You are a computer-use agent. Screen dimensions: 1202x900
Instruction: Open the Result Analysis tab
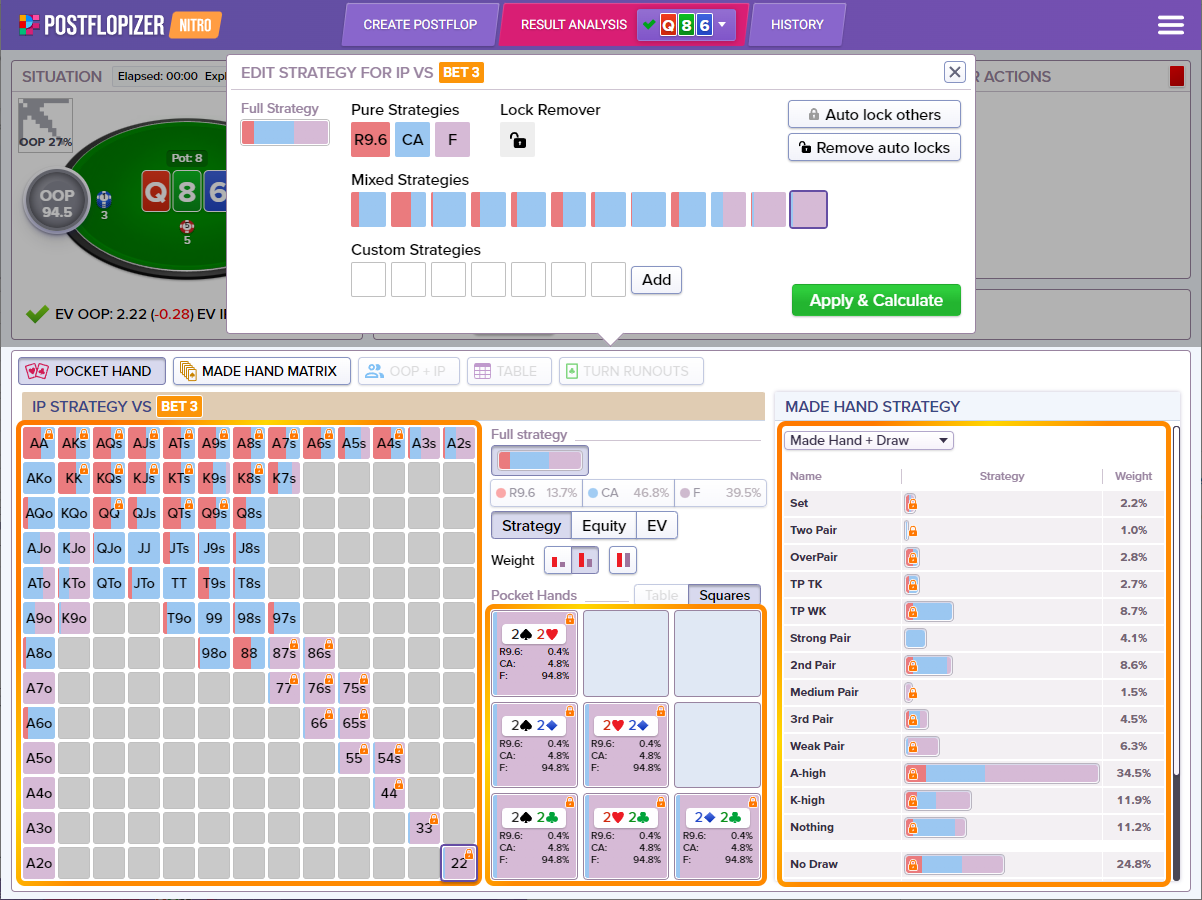coord(574,25)
